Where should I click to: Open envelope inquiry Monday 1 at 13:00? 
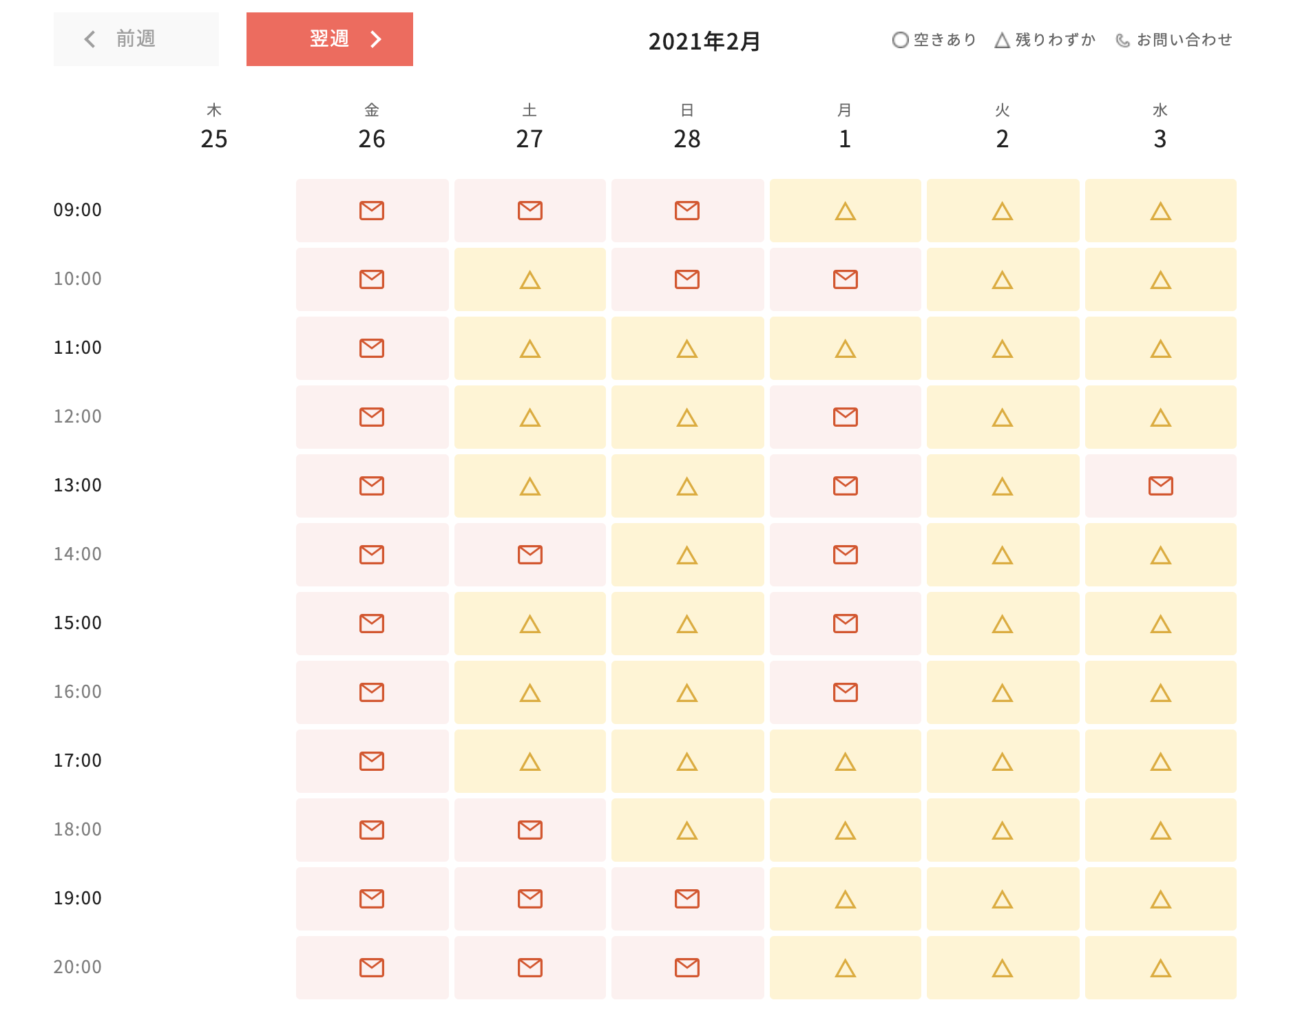(845, 486)
